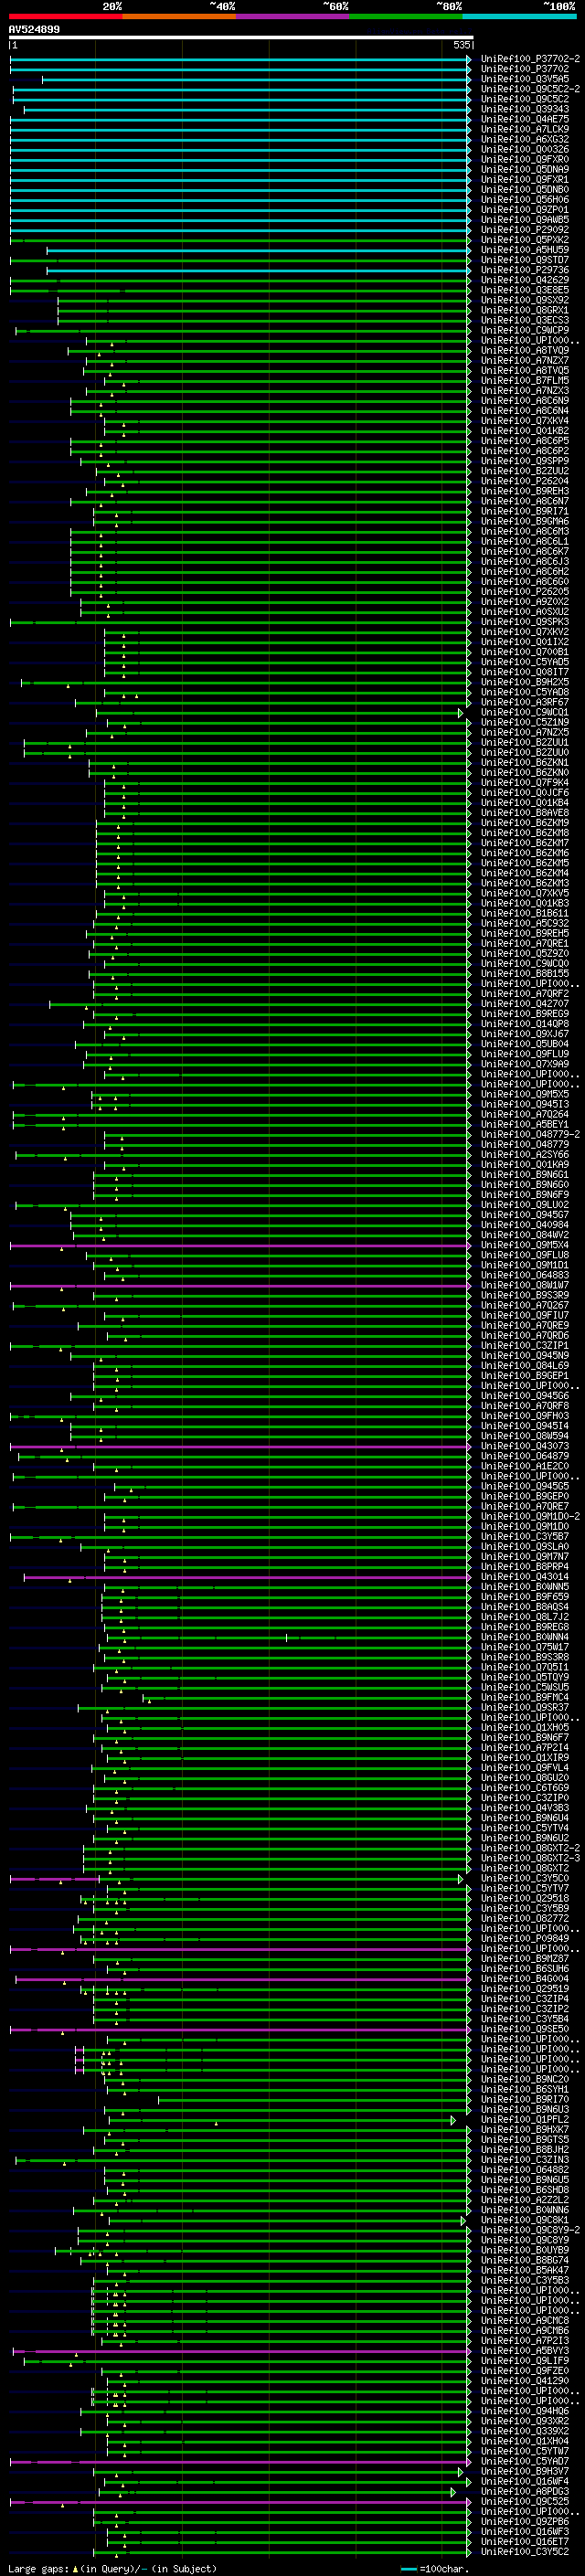Select label UniRef100_Q16ET7
The image size is (585, 2576).
(x=525, y=2542)
